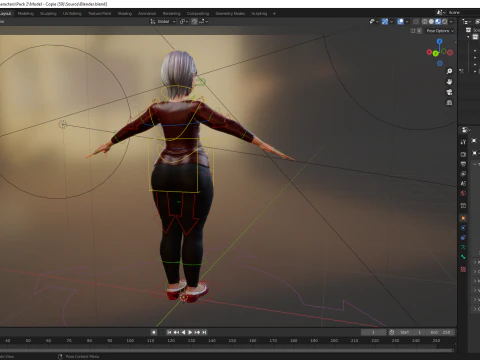This screenshot has width=480, height=360.
Task: Play the animation forward
Action: tap(190, 332)
